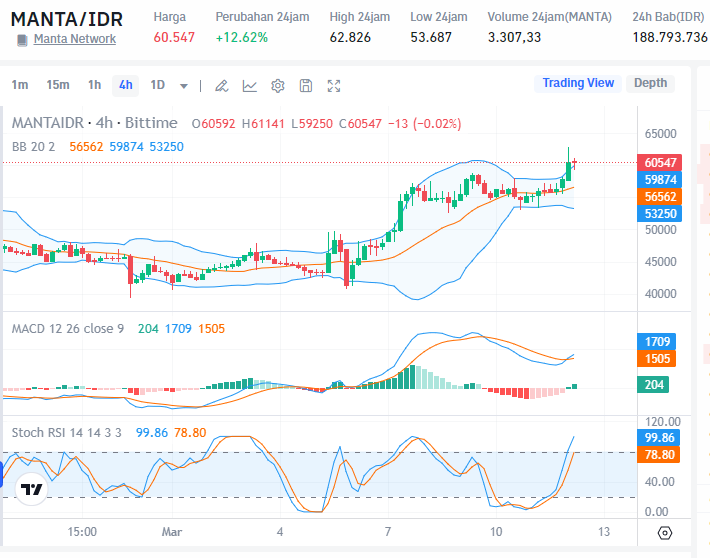
Task: Click the blue 53250 lower band tag
Action: point(659,213)
